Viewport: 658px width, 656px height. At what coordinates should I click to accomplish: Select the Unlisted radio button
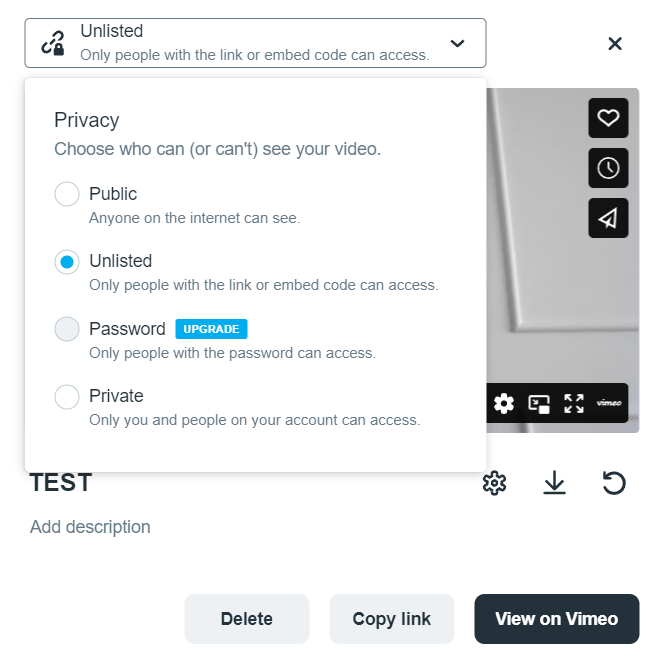[67, 262]
